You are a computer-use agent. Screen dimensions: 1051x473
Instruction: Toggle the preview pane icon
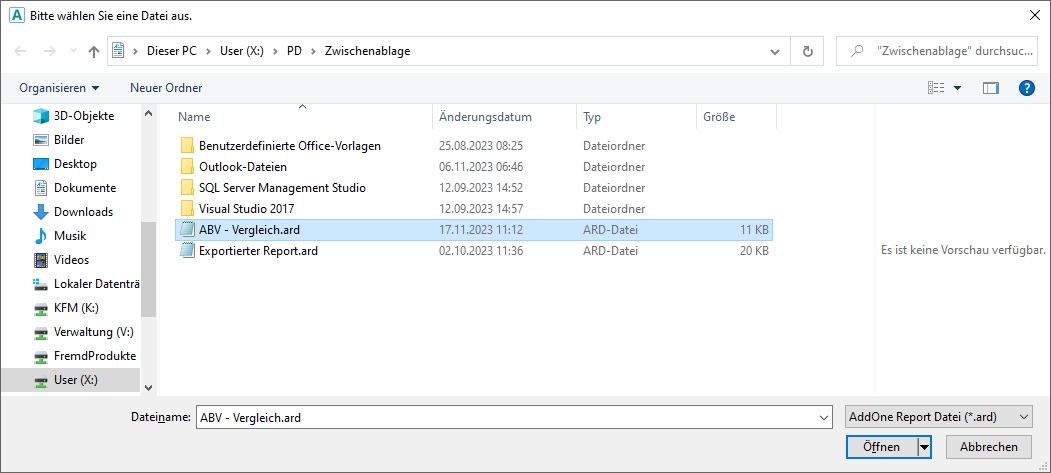click(x=991, y=88)
